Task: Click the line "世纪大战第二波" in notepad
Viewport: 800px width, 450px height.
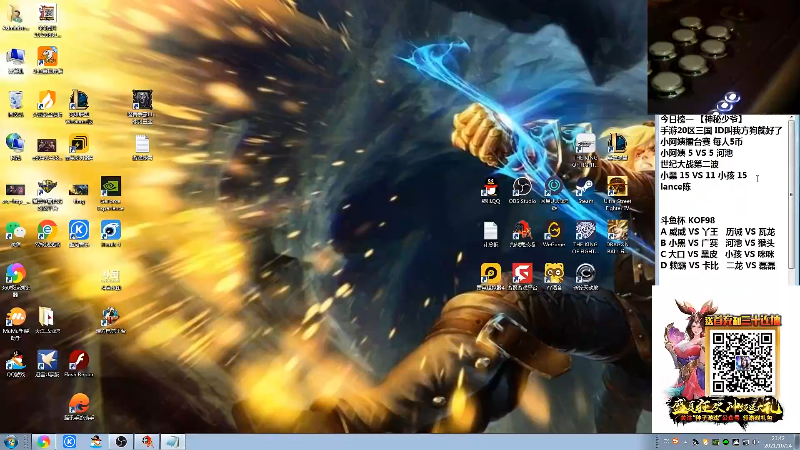Action: 689,164
